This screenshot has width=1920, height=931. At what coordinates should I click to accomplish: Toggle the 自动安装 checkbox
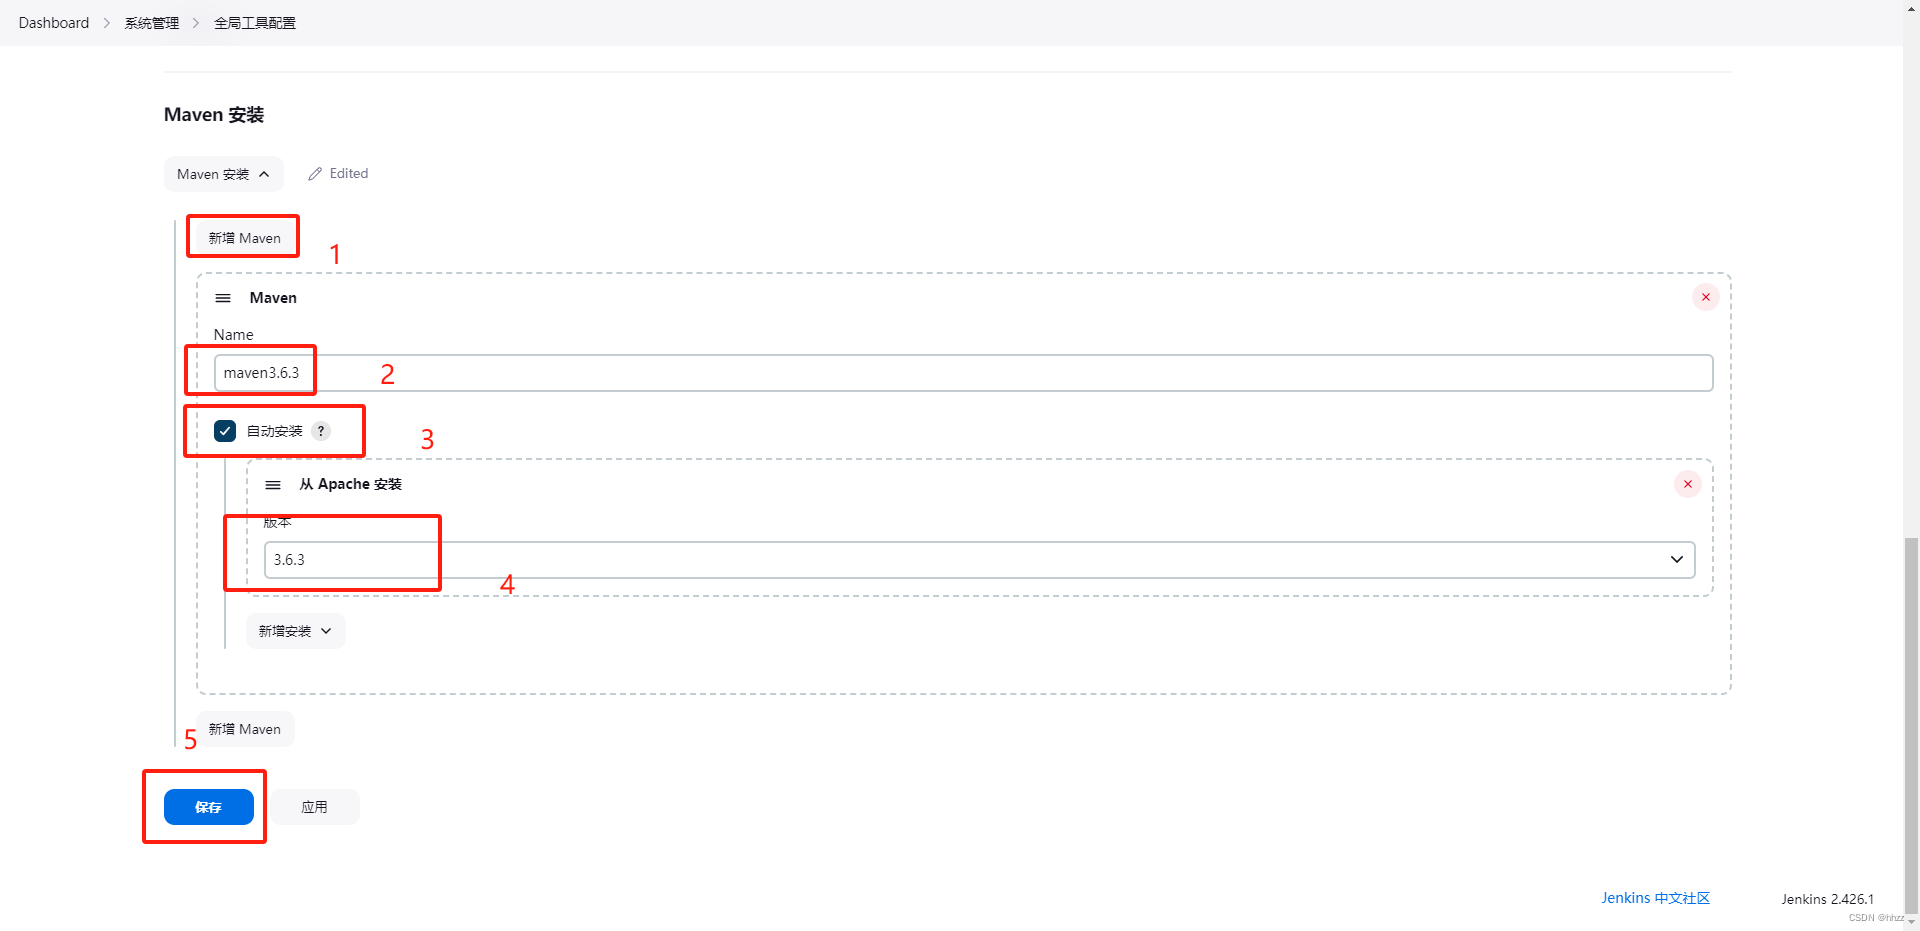225,431
